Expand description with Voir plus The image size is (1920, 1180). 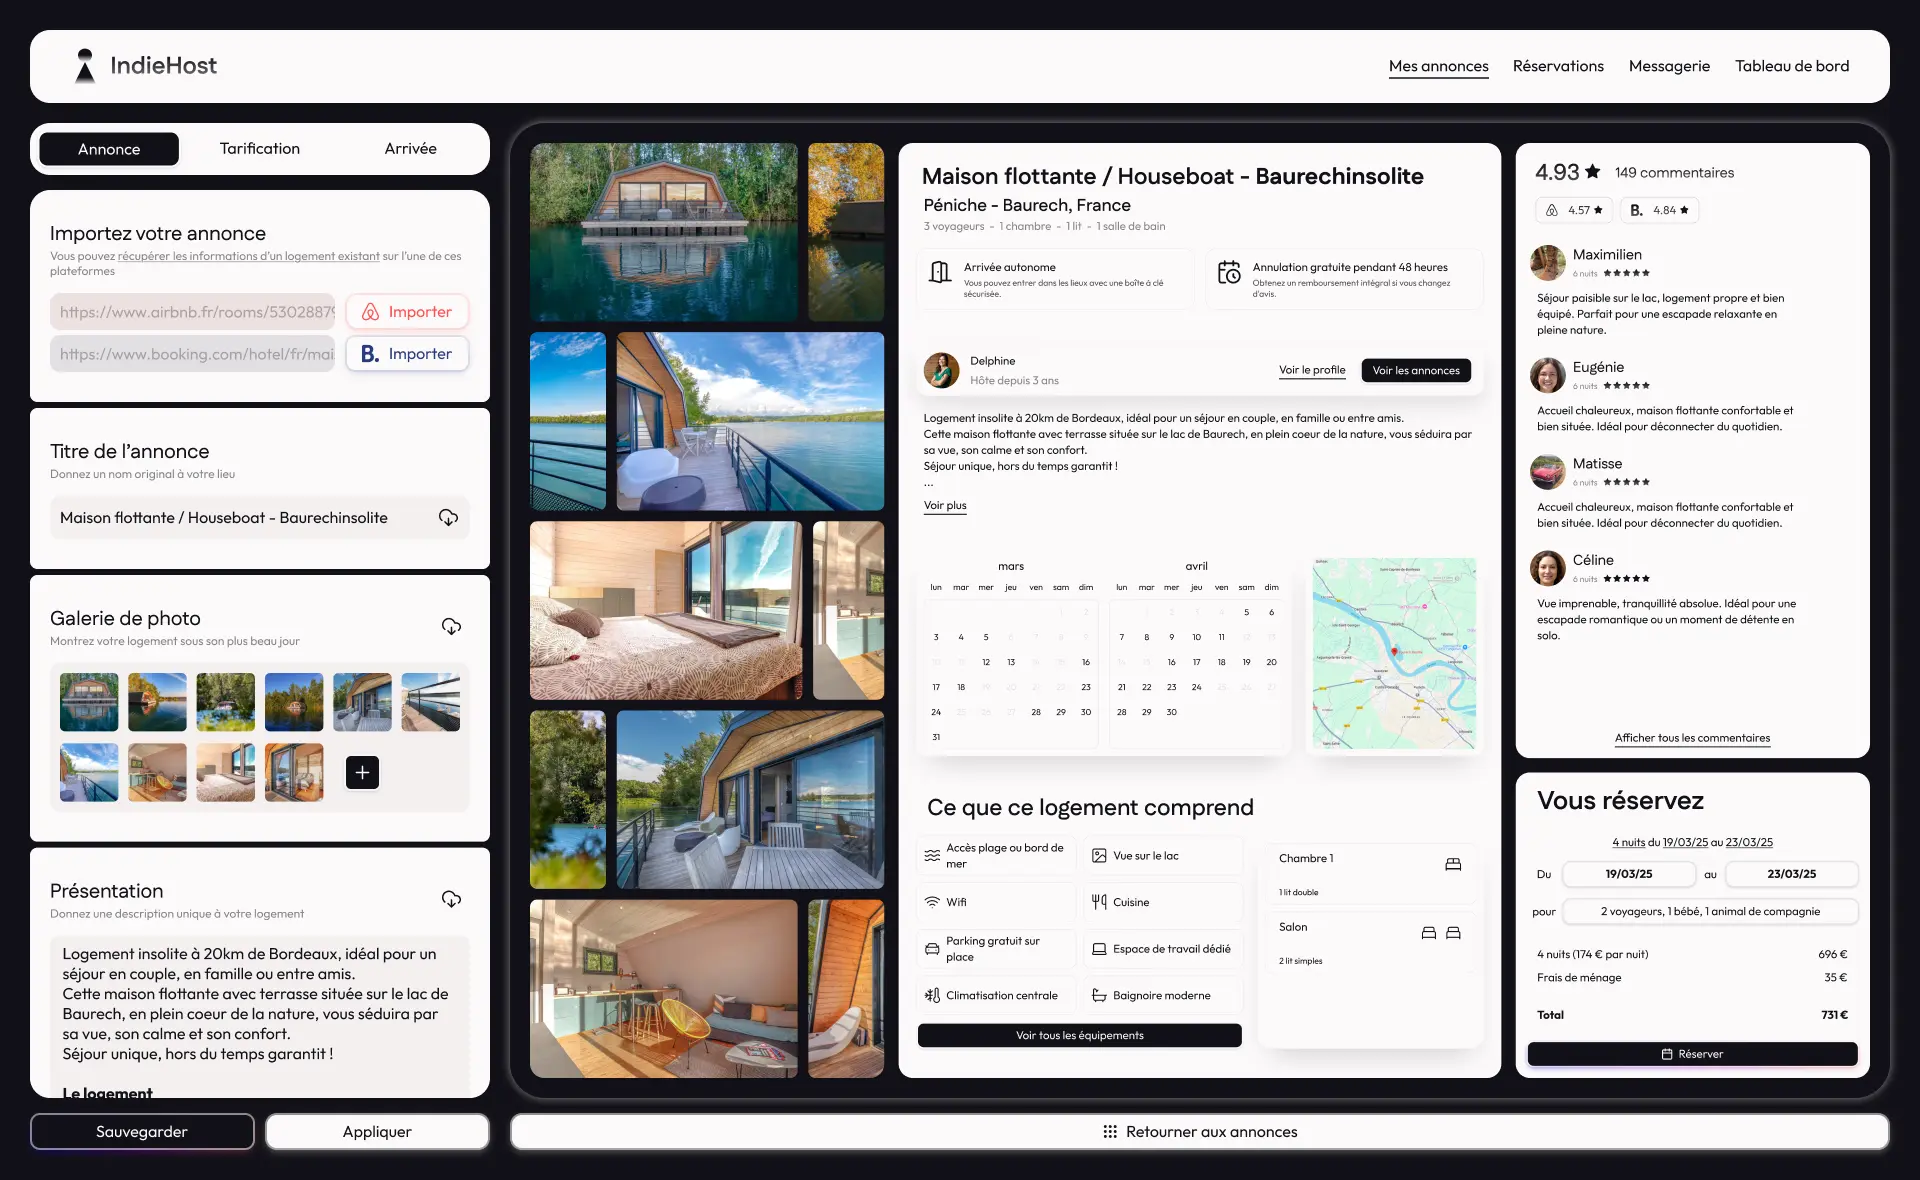pos(945,505)
